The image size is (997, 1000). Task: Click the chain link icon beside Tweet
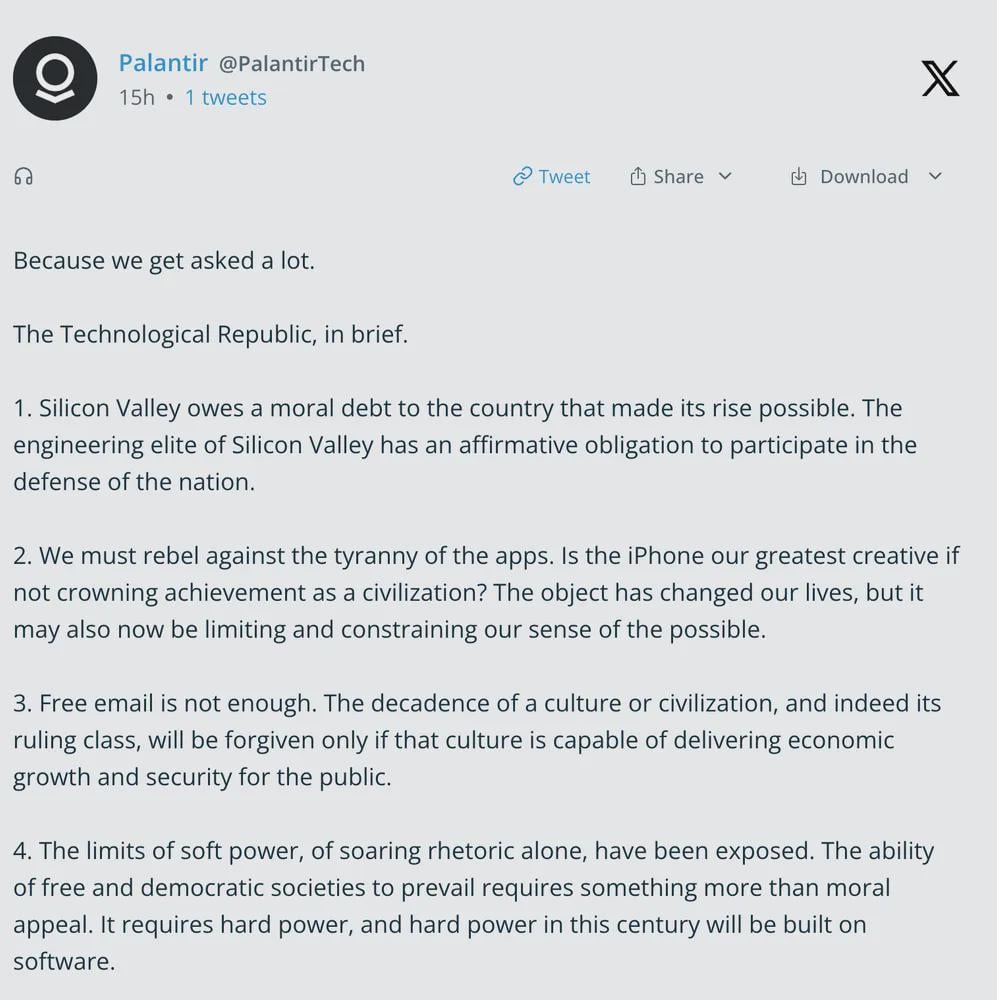coord(523,176)
